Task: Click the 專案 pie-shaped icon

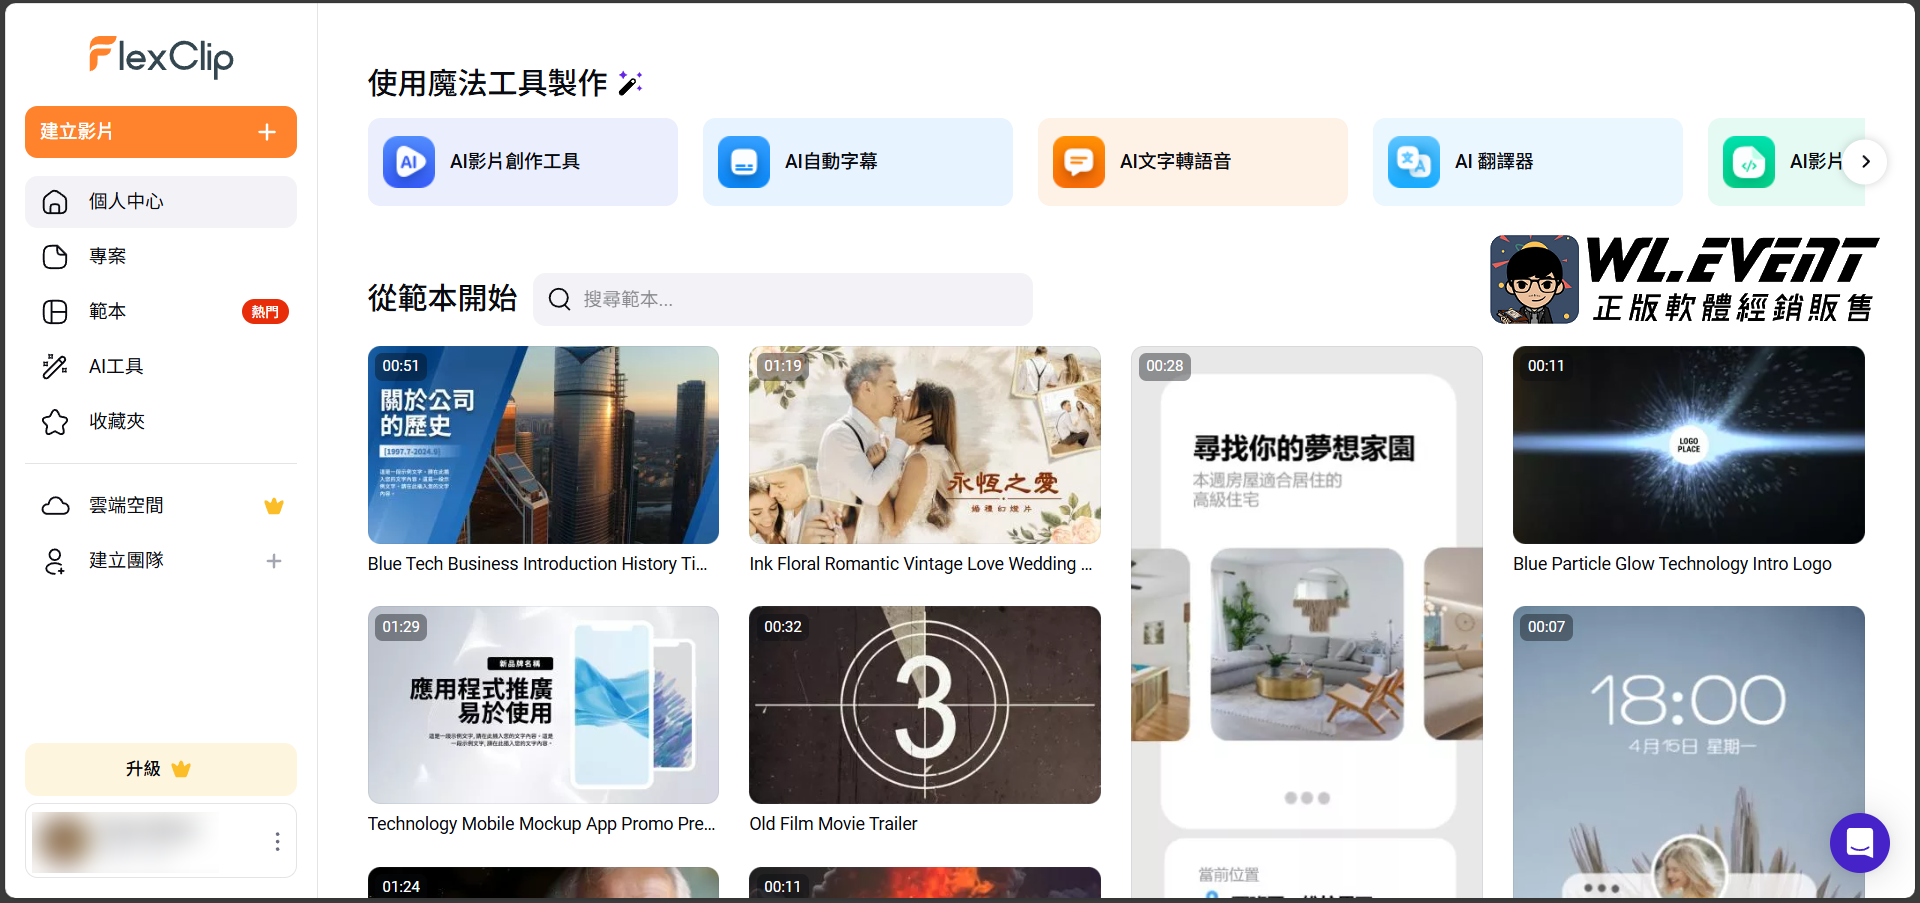Action: 55,257
